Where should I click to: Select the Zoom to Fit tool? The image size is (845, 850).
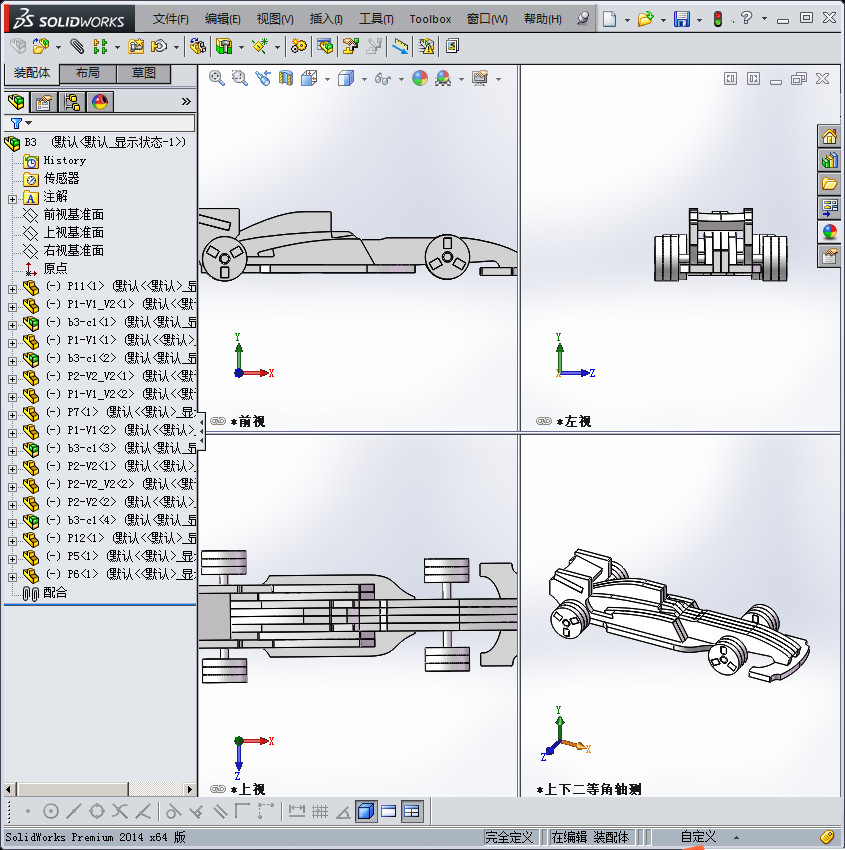tap(216, 77)
